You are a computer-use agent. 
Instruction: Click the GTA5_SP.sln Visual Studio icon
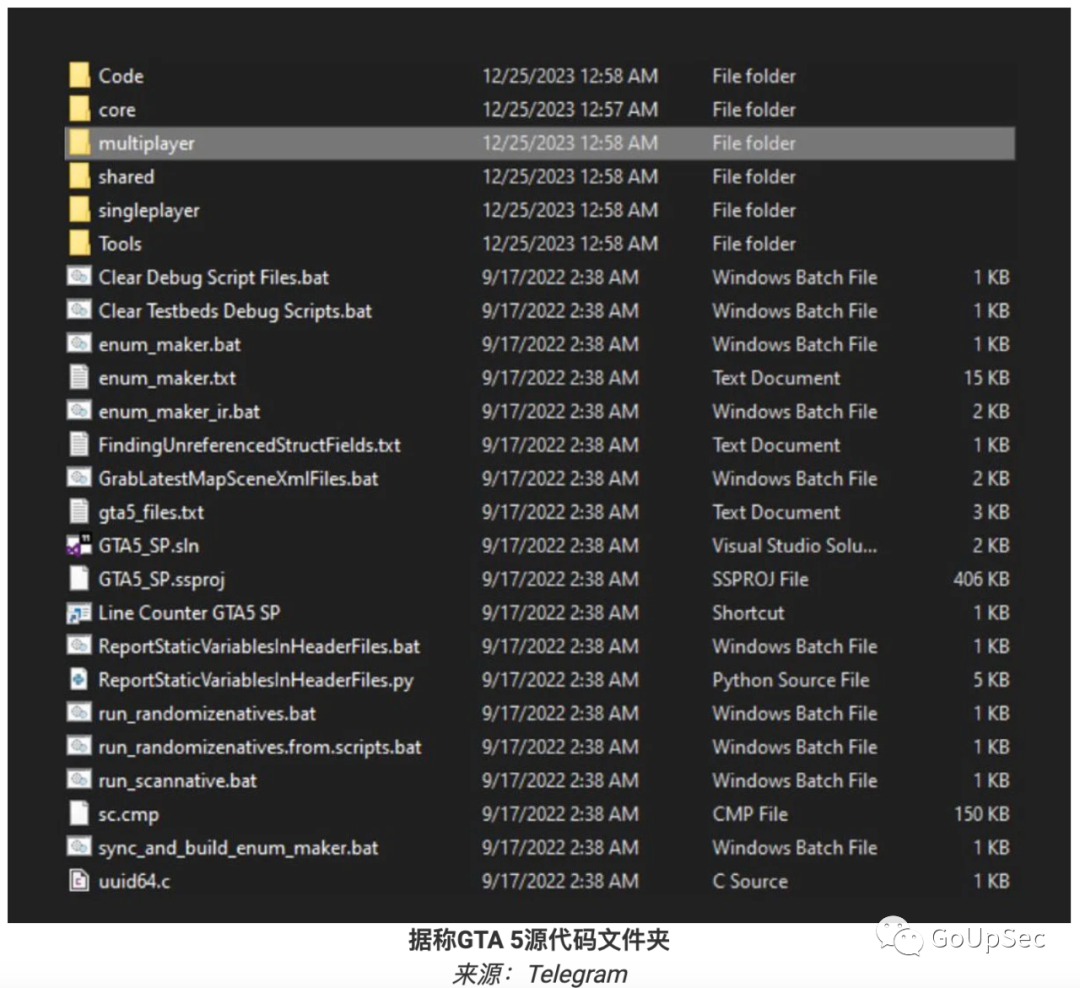(x=79, y=546)
